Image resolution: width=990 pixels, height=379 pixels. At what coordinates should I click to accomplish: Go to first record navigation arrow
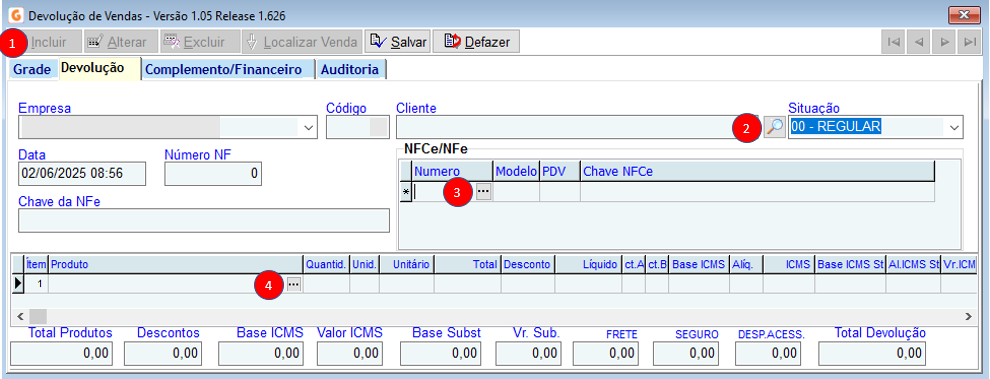893,42
